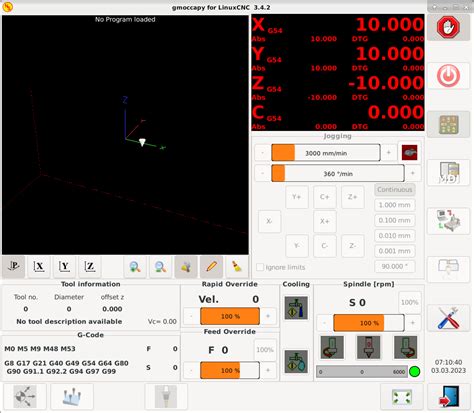Image resolution: width=474 pixels, height=413 pixels.
Task: Enable the Ignore limits checkbox
Action: [260, 267]
